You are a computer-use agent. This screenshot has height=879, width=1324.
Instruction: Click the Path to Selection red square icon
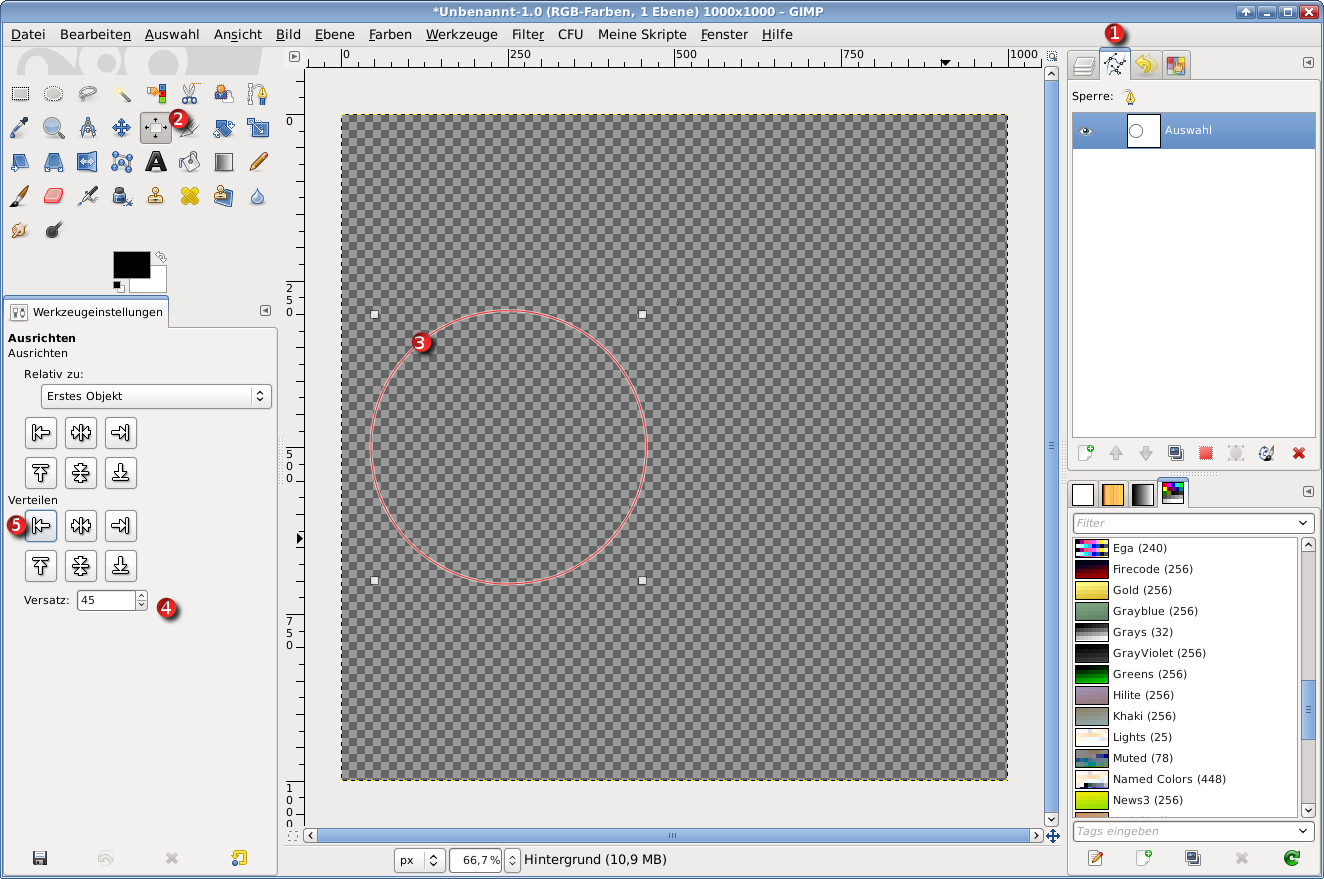[1206, 453]
